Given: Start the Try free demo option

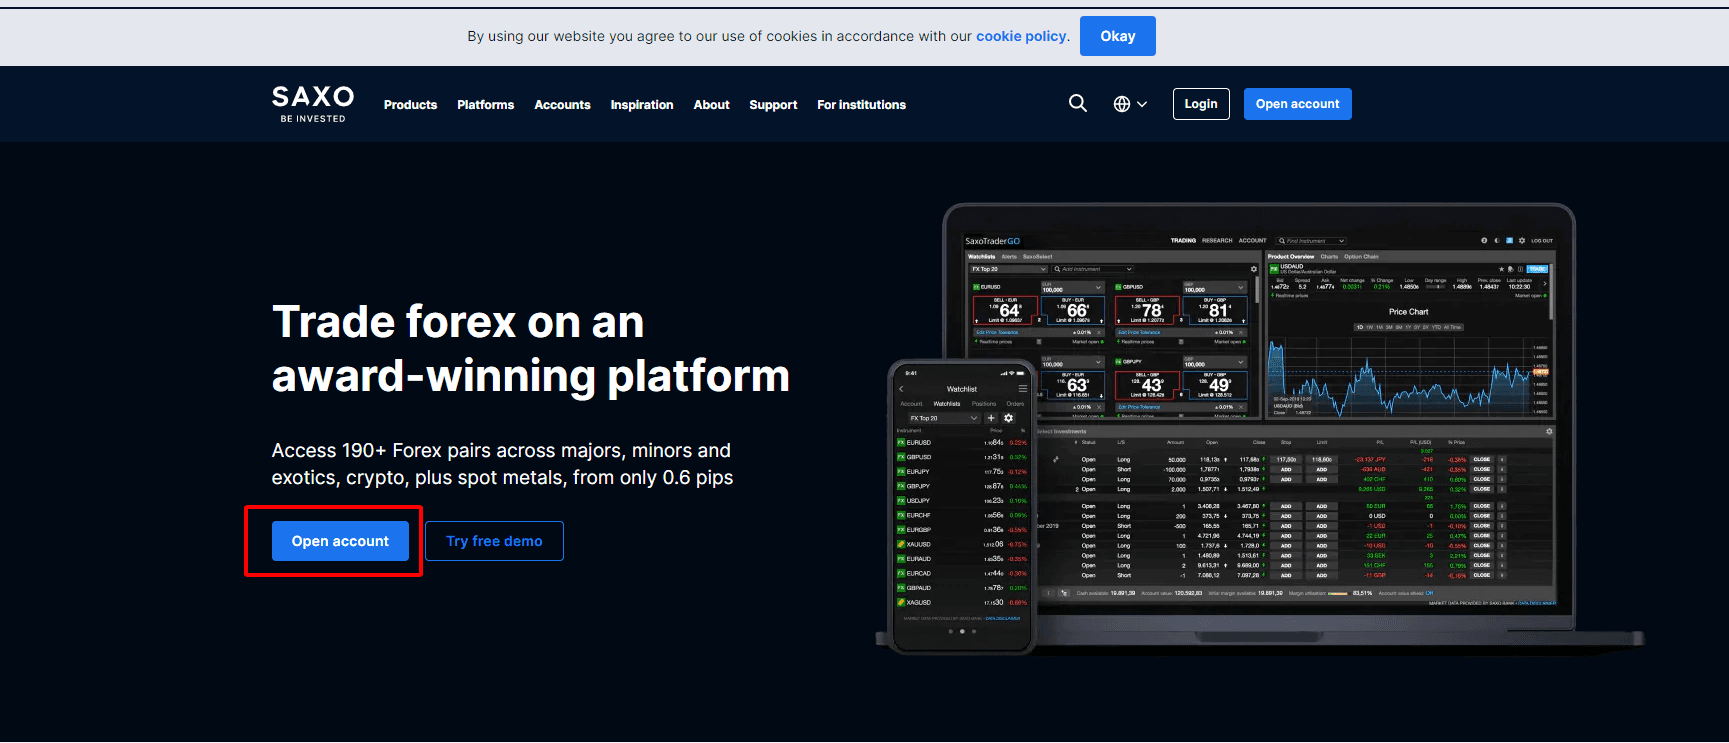Looking at the screenshot, I should click(x=494, y=541).
